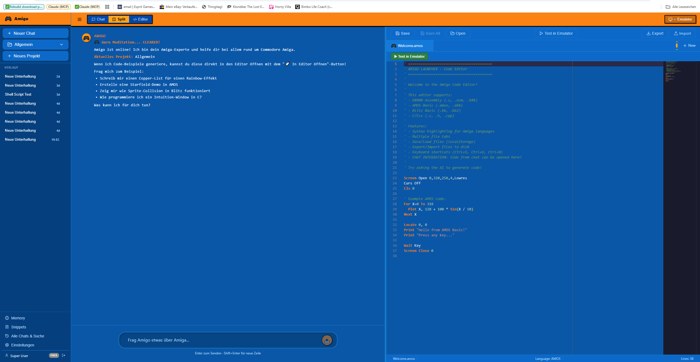Click the Amigo gamepad logo in the sidebar header
Screen dimensions: 700x362
[x=8, y=19]
